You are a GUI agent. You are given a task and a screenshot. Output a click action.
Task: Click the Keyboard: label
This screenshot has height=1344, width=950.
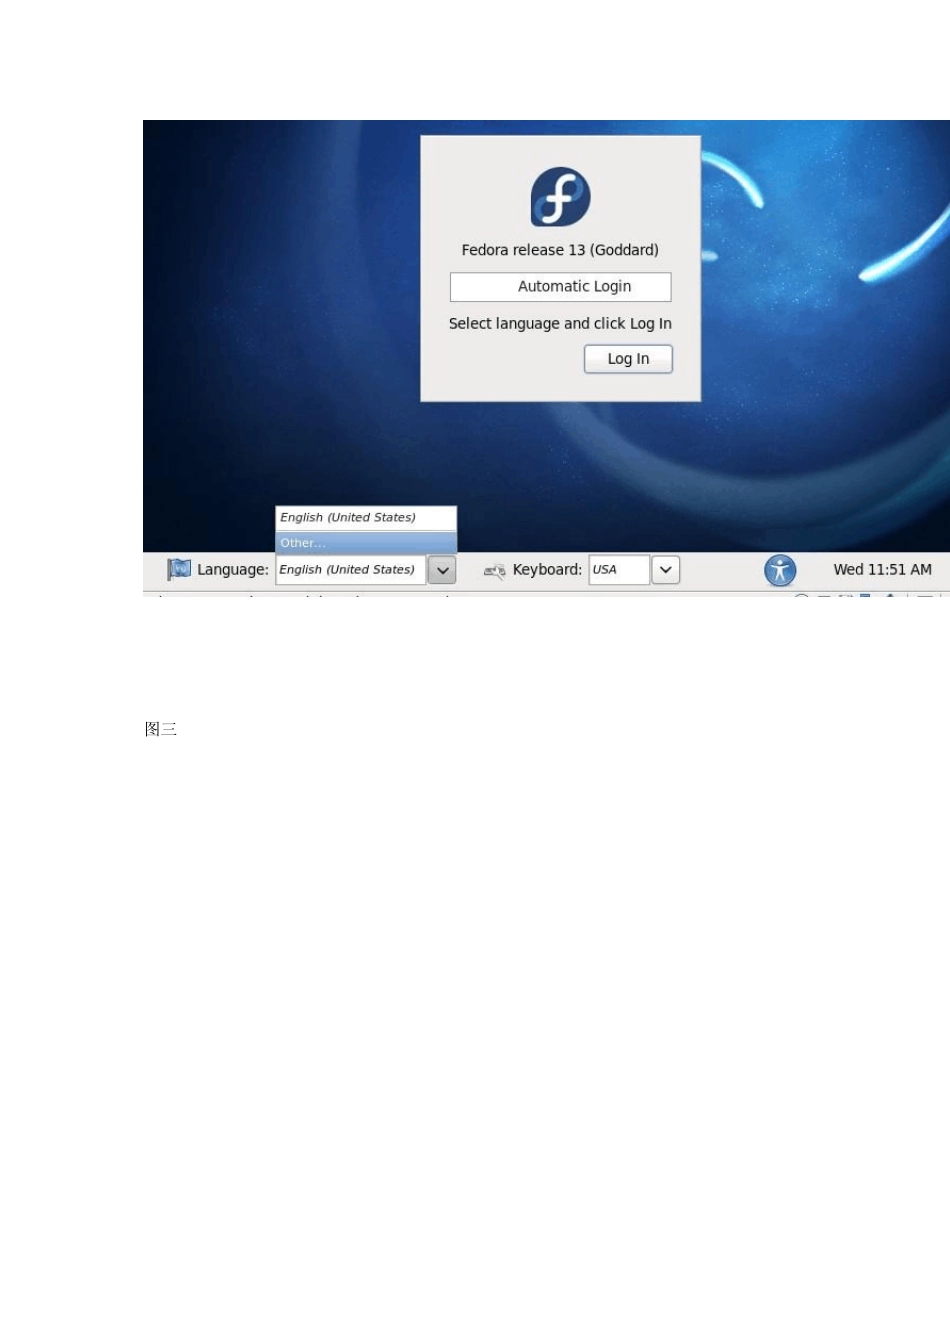pos(547,569)
